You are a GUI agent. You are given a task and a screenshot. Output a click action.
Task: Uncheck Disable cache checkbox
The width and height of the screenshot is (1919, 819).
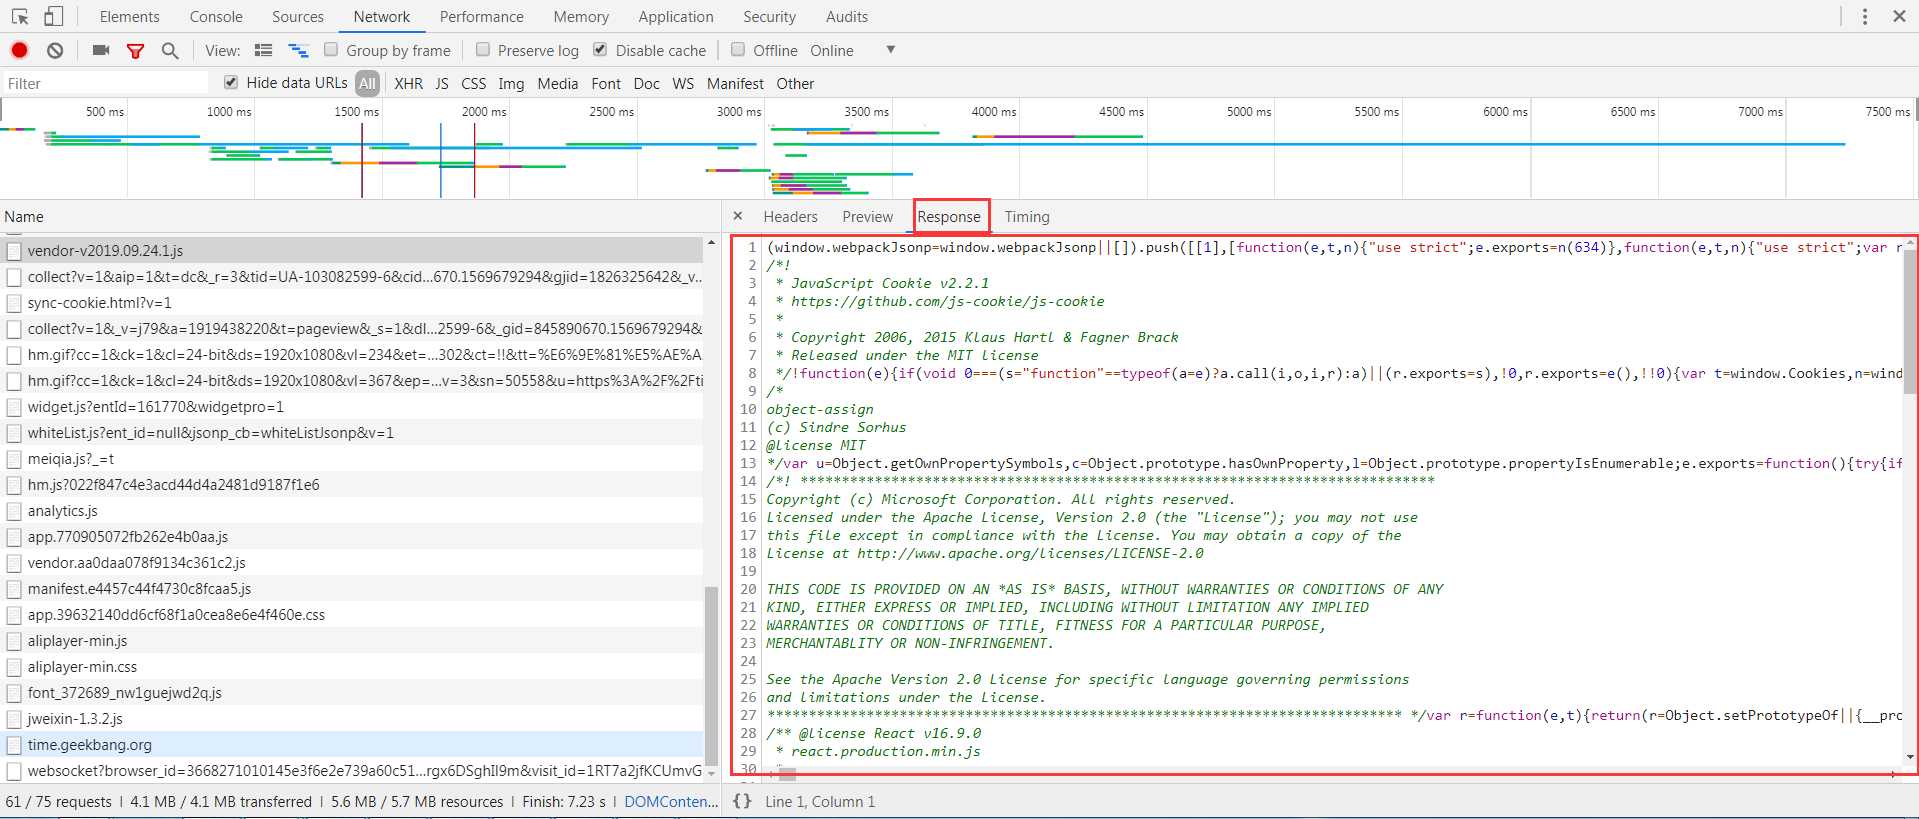[x=600, y=50]
